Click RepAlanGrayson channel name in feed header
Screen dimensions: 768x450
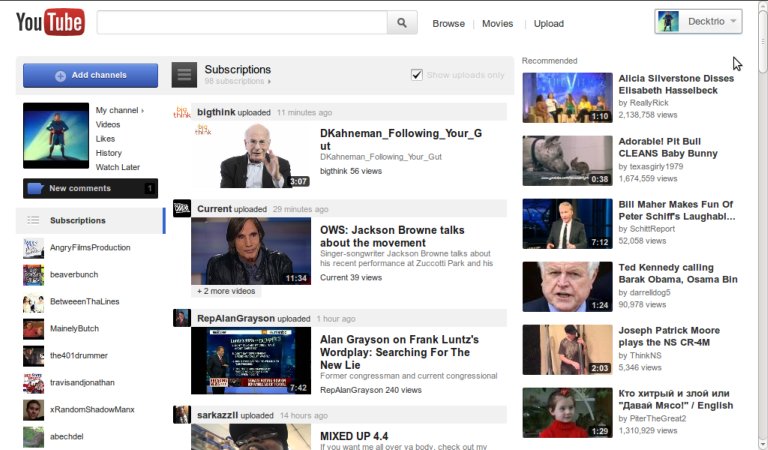tap(236, 318)
